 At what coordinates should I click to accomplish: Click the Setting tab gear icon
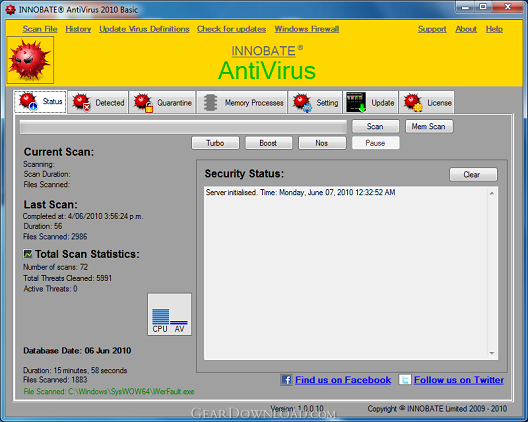click(307, 108)
